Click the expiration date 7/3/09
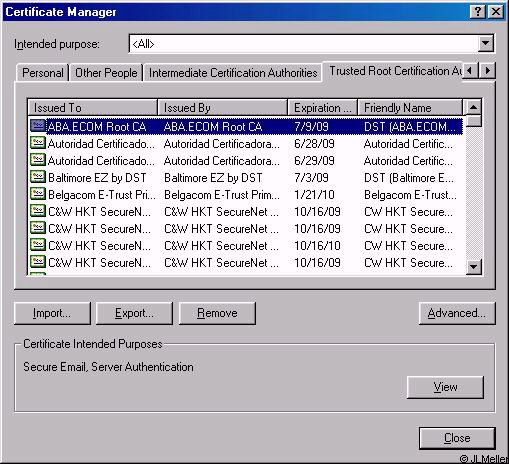 point(311,178)
